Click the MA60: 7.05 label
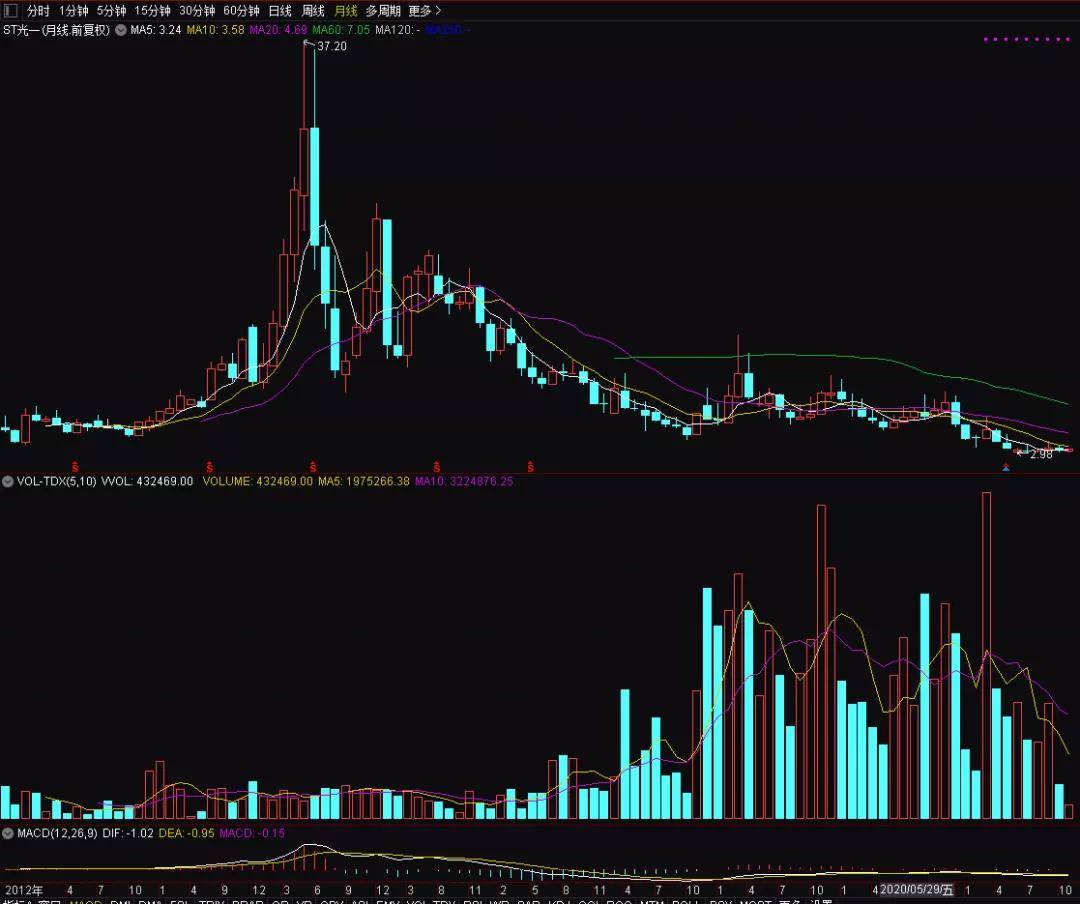The height and width of the screenshot is (904, 1080). tap(341, 30)
